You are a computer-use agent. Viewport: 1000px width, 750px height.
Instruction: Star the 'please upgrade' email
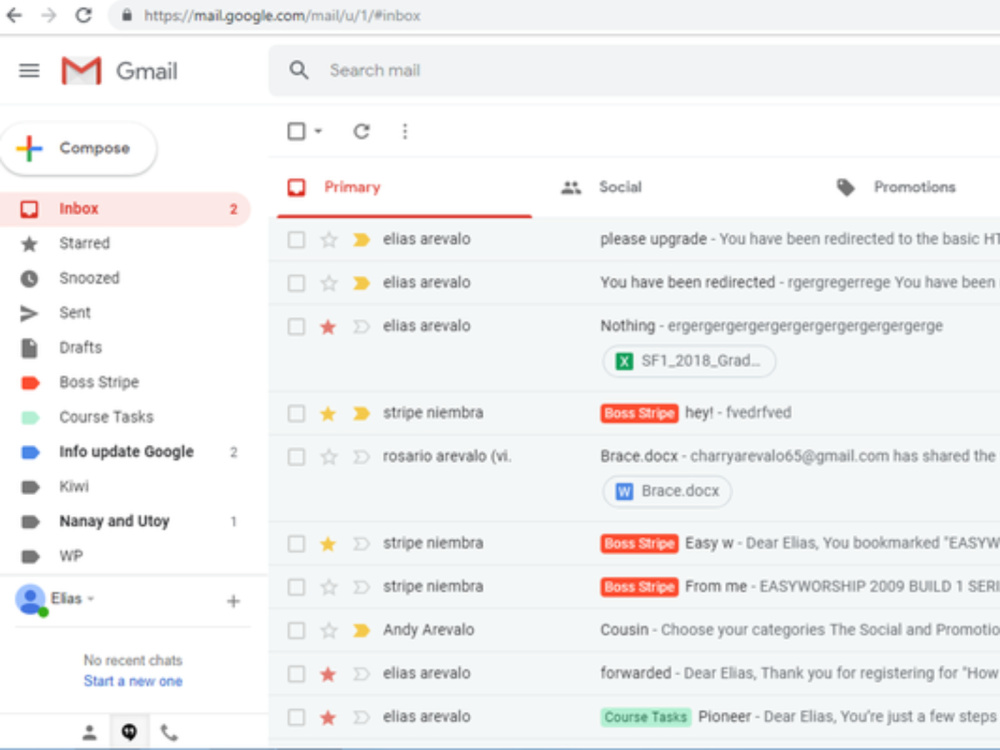point(328,240)
